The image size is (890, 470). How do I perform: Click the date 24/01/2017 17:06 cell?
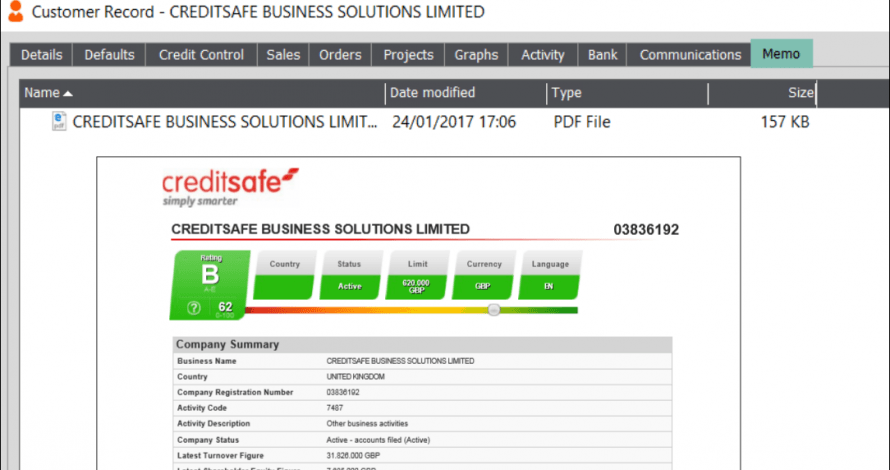click(x=454, y=122)
